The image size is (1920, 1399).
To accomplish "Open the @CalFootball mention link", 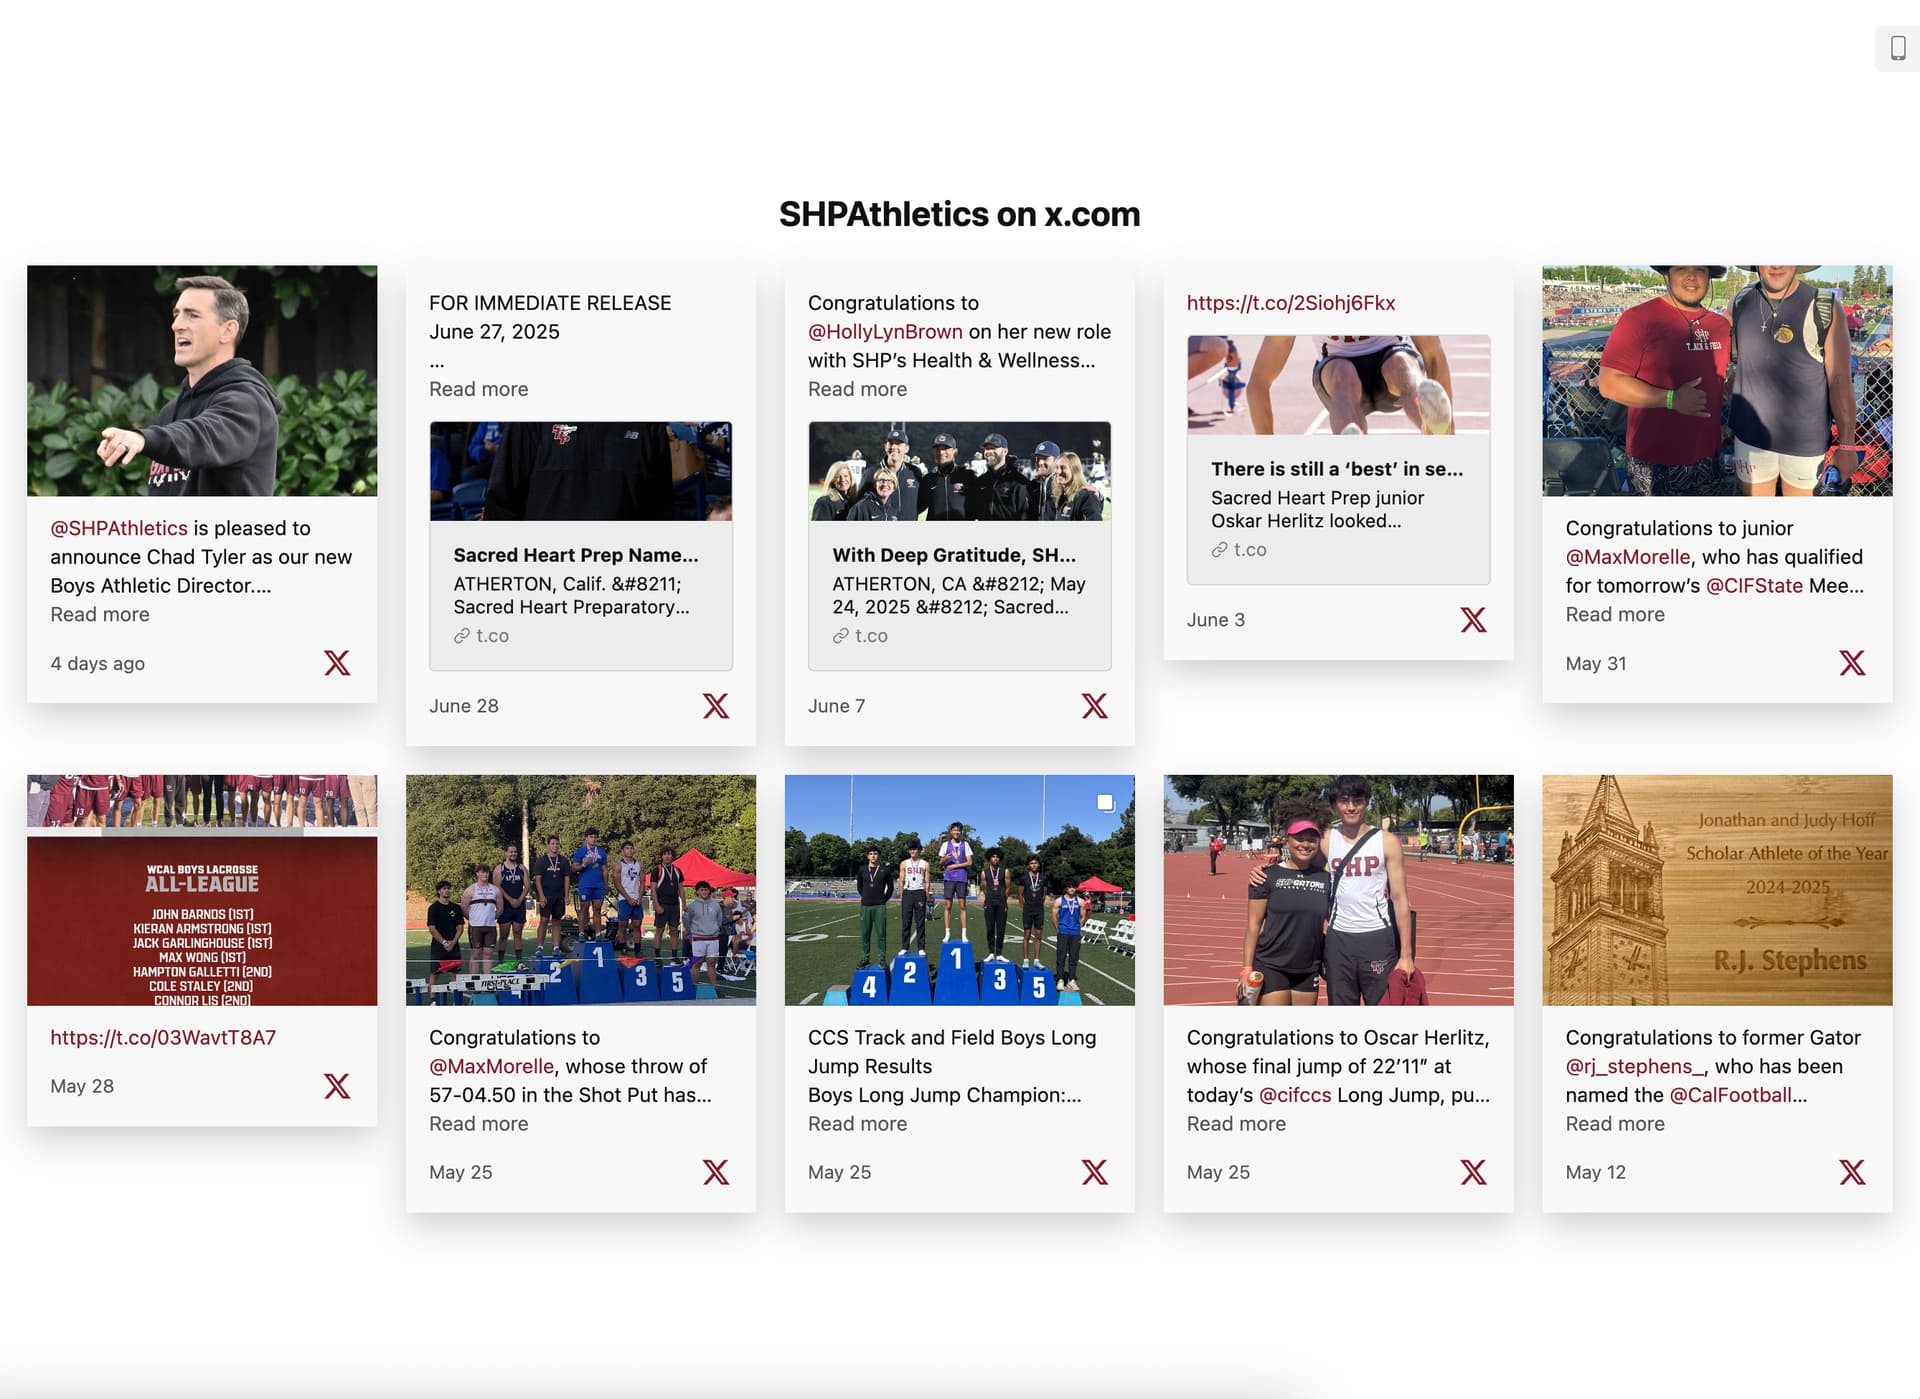I will pos(1730,1095).
